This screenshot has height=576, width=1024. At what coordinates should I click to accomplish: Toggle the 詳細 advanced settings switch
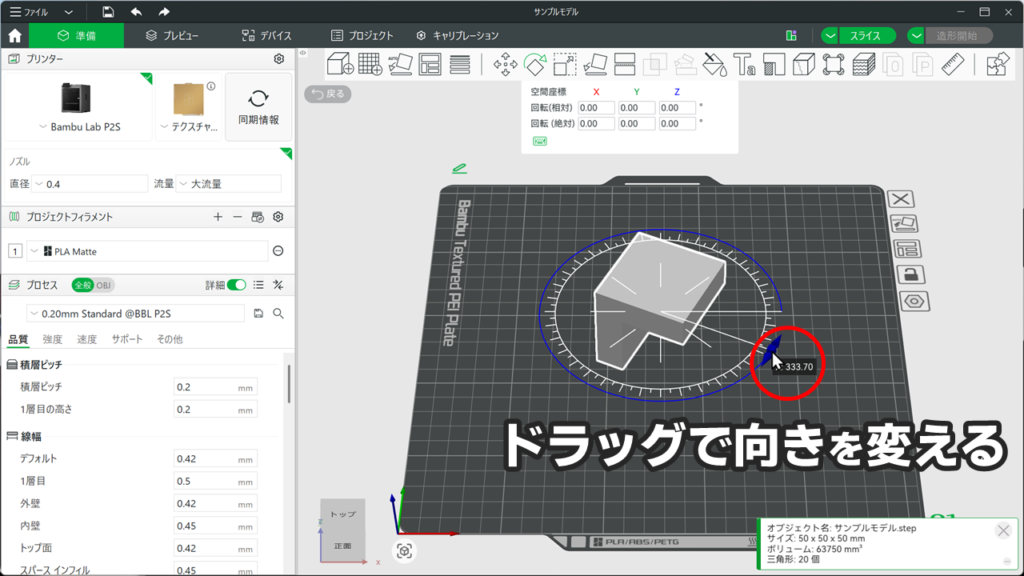click(236, 285)
